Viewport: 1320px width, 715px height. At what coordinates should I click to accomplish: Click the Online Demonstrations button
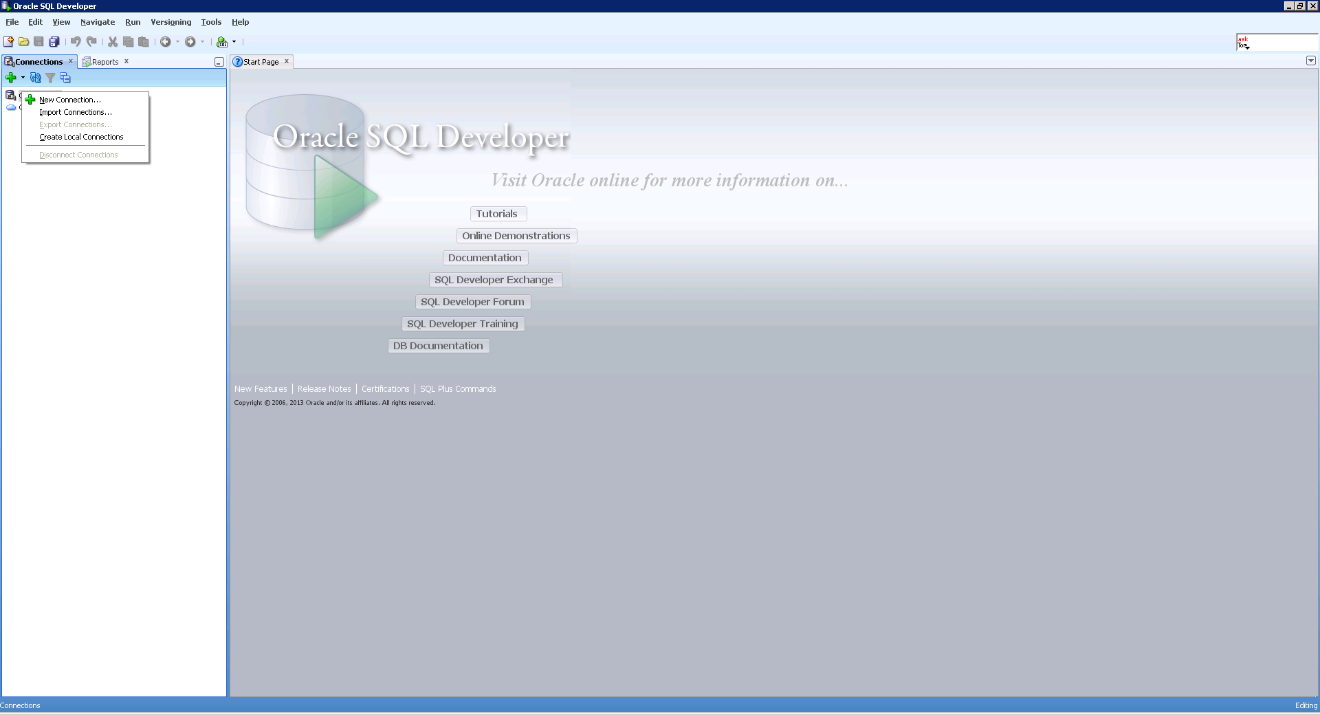pyautogui.click(x=516, y=236)
